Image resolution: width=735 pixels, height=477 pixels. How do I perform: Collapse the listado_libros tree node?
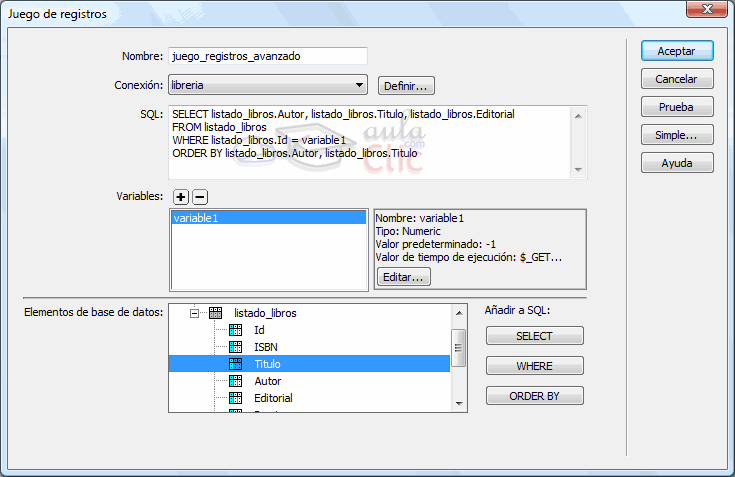[x=194, y=313]
